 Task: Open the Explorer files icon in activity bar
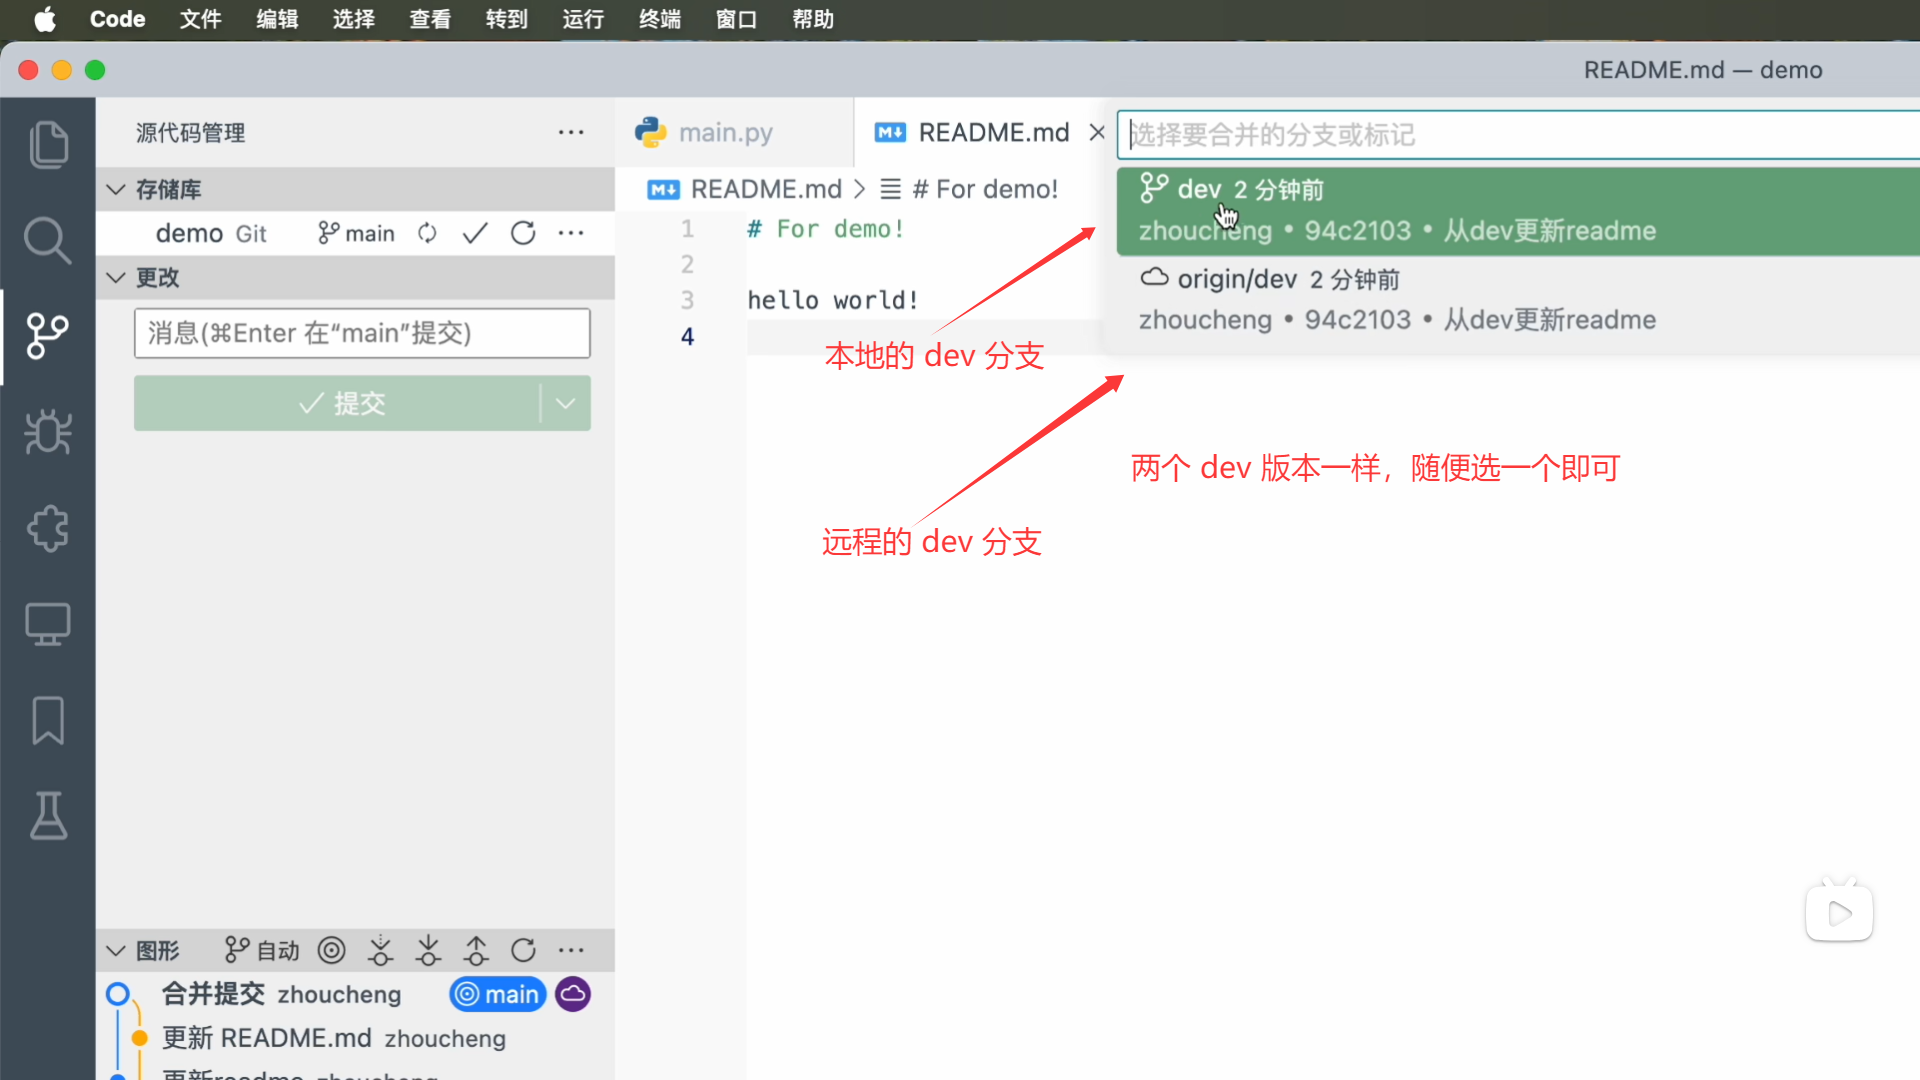point(48,145)
